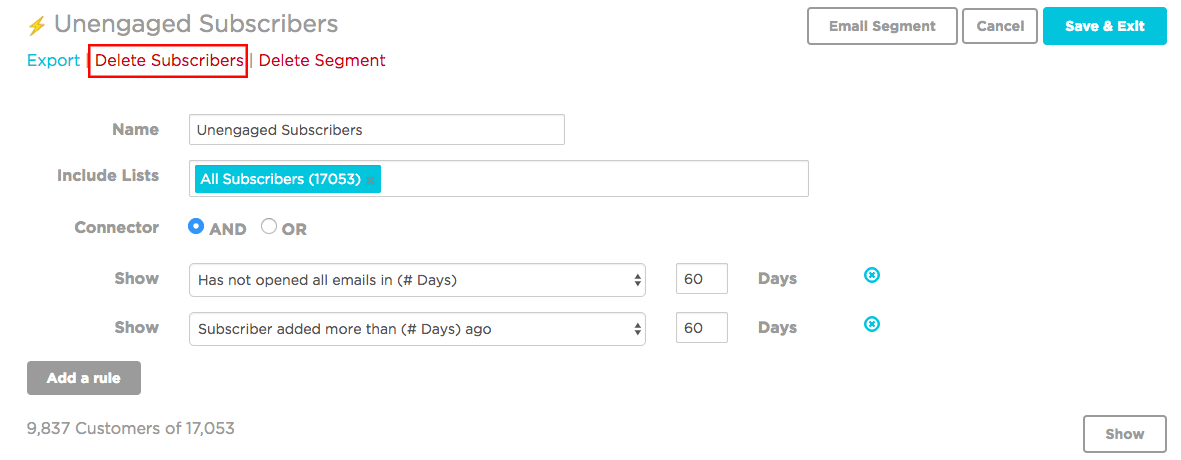Open the 'Has not opened all emails' dropdown

417,280
